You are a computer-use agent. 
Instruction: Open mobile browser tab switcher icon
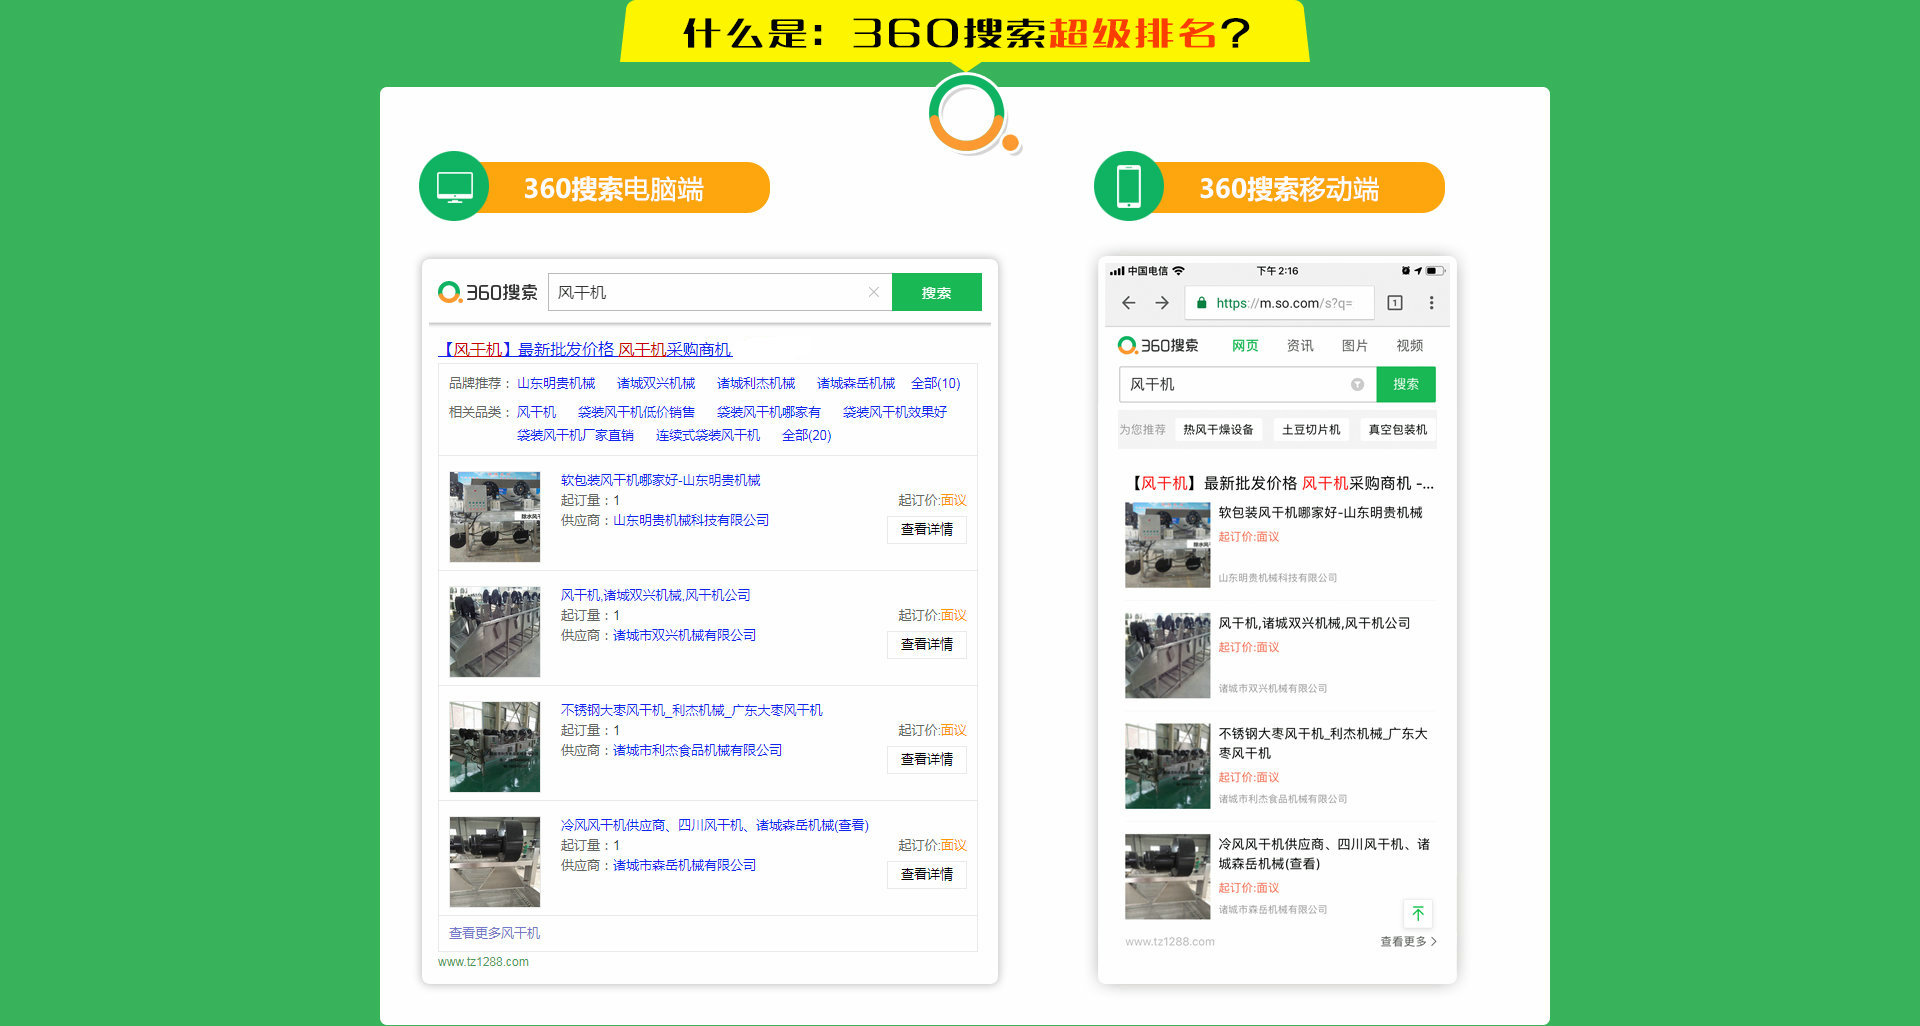click(x=1395, y=303)
